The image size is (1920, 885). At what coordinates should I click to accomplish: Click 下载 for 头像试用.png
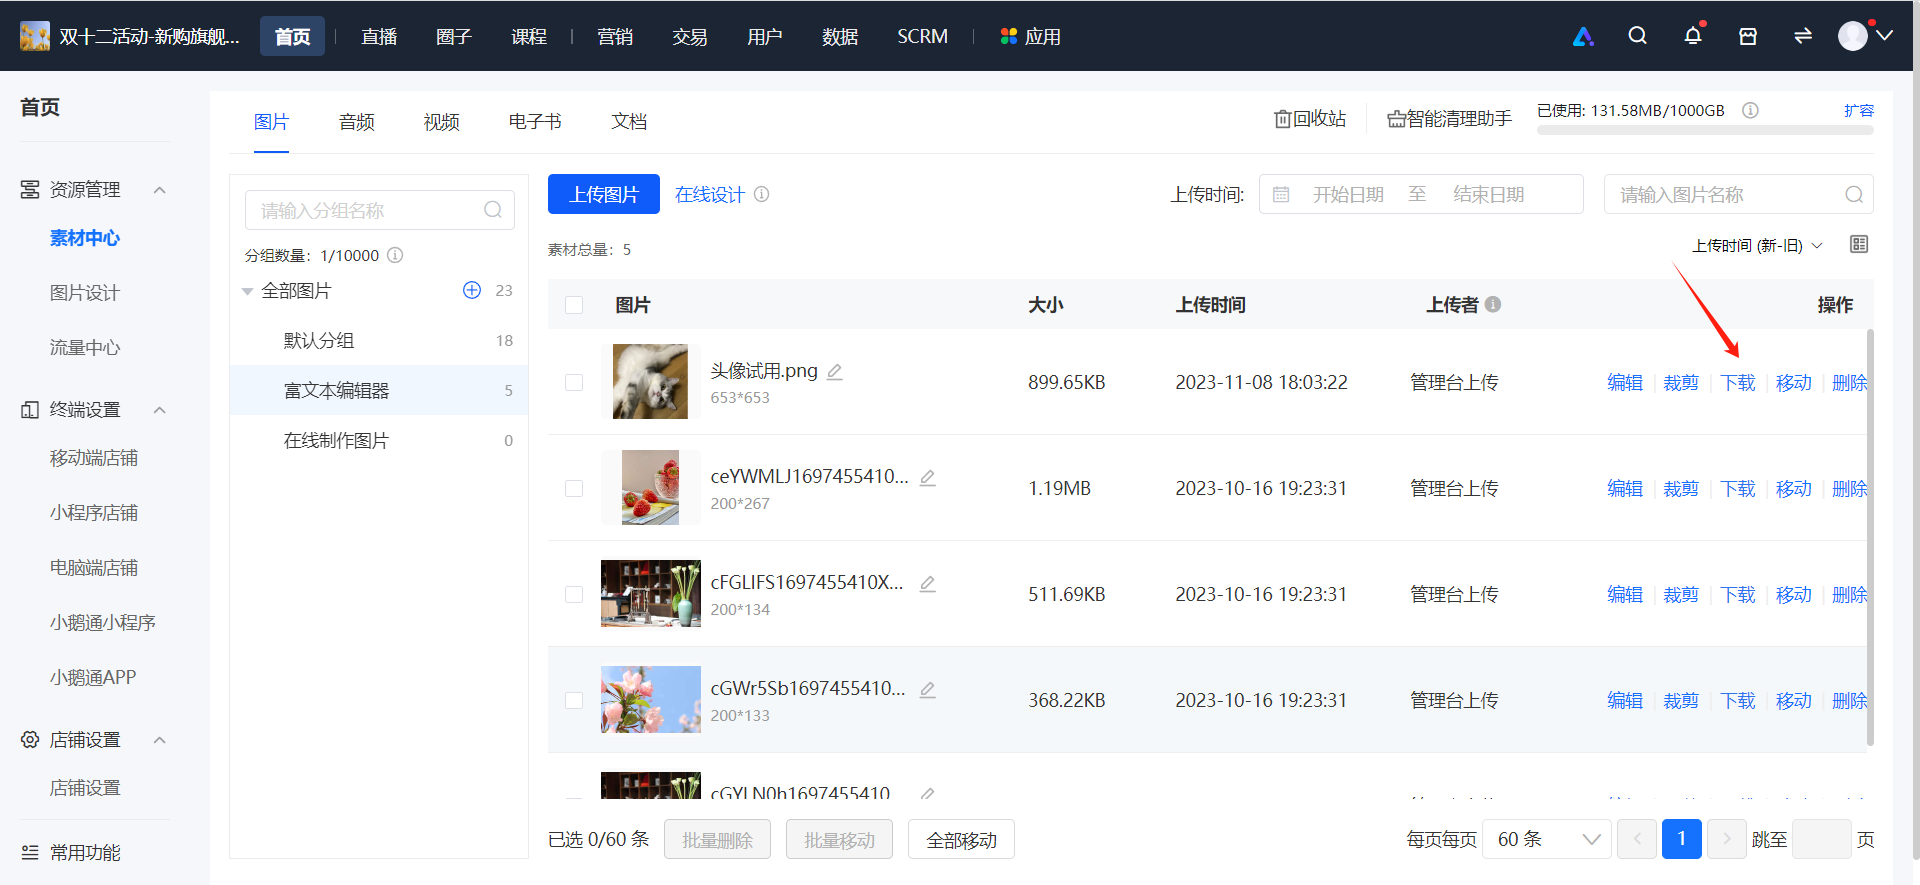(x=1738, y=382)
